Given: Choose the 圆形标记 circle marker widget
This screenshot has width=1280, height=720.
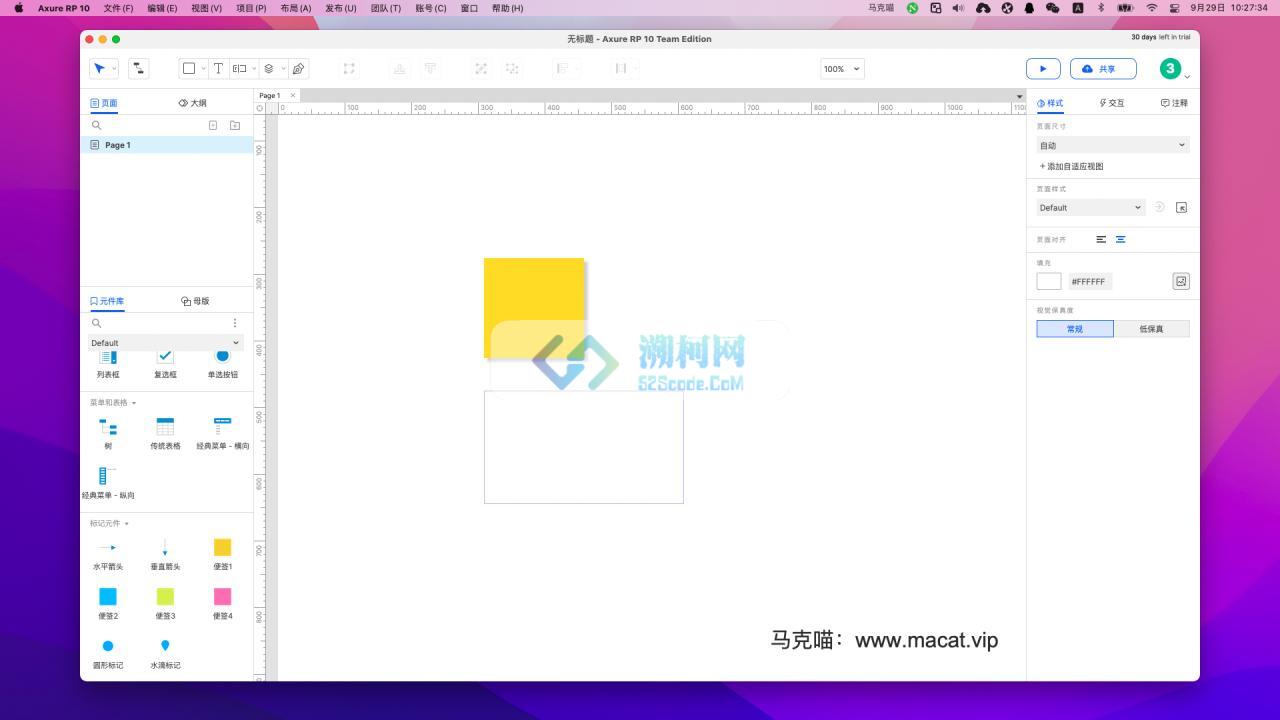Looking at the screenshot, I should pyautogui.click(x=108, y=652).
